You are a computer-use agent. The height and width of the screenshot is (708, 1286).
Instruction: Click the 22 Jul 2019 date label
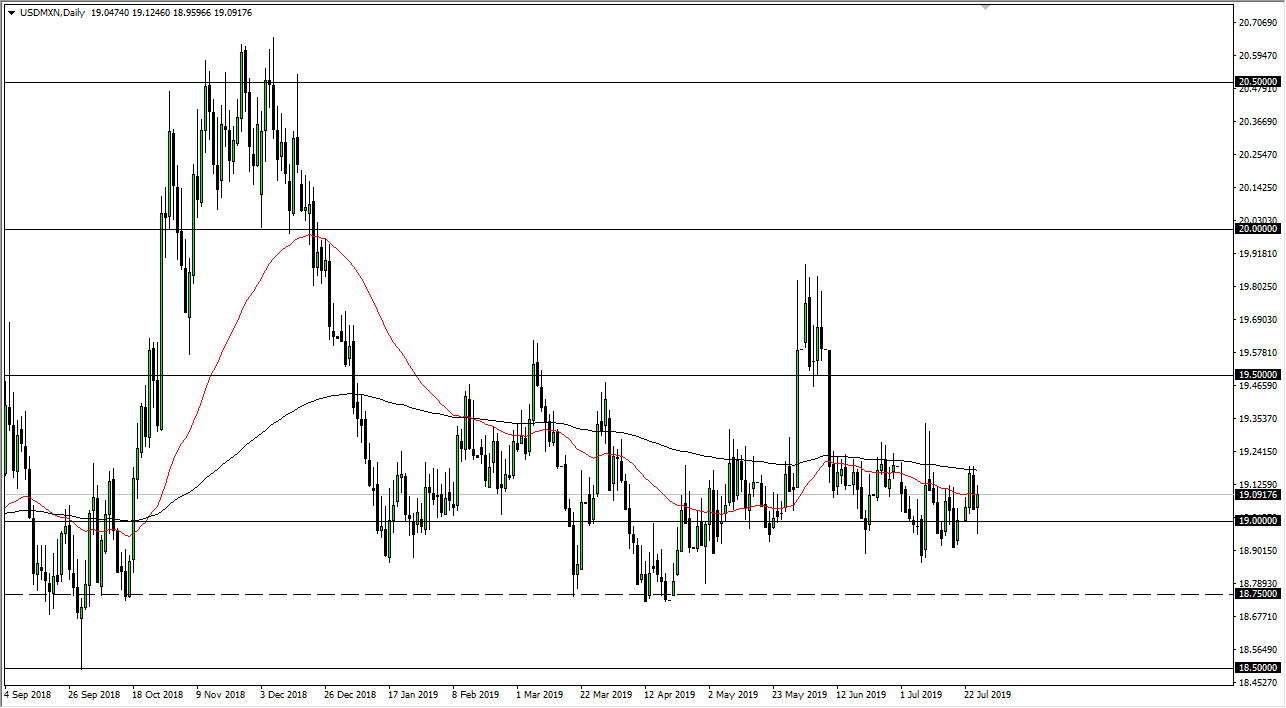(x=989, y=694)
